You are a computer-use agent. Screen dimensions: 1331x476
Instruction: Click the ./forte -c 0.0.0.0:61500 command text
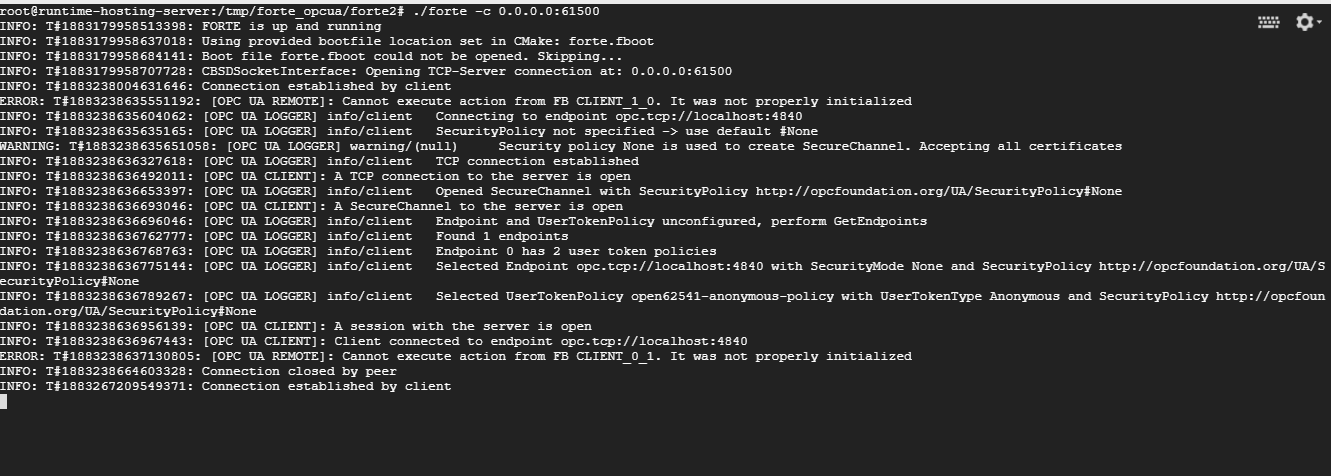click(506, 11)
